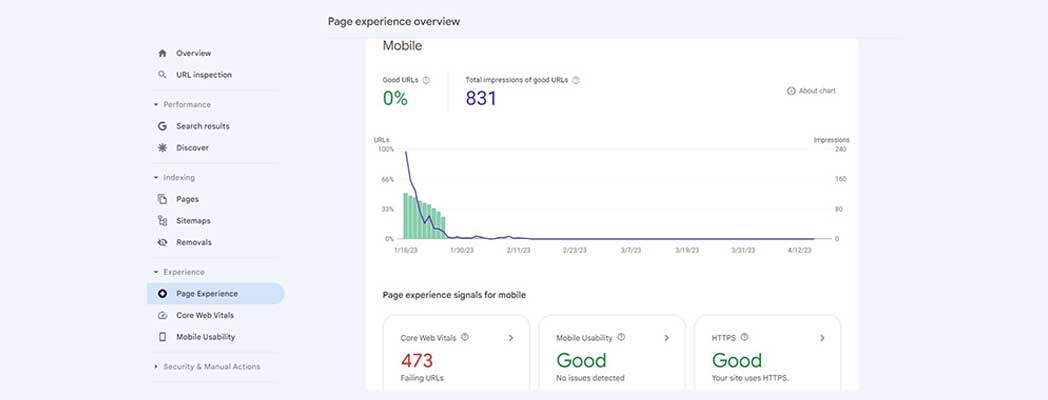
Task: Click the Removals crossed-eye icon
Action: click(163, 242)
